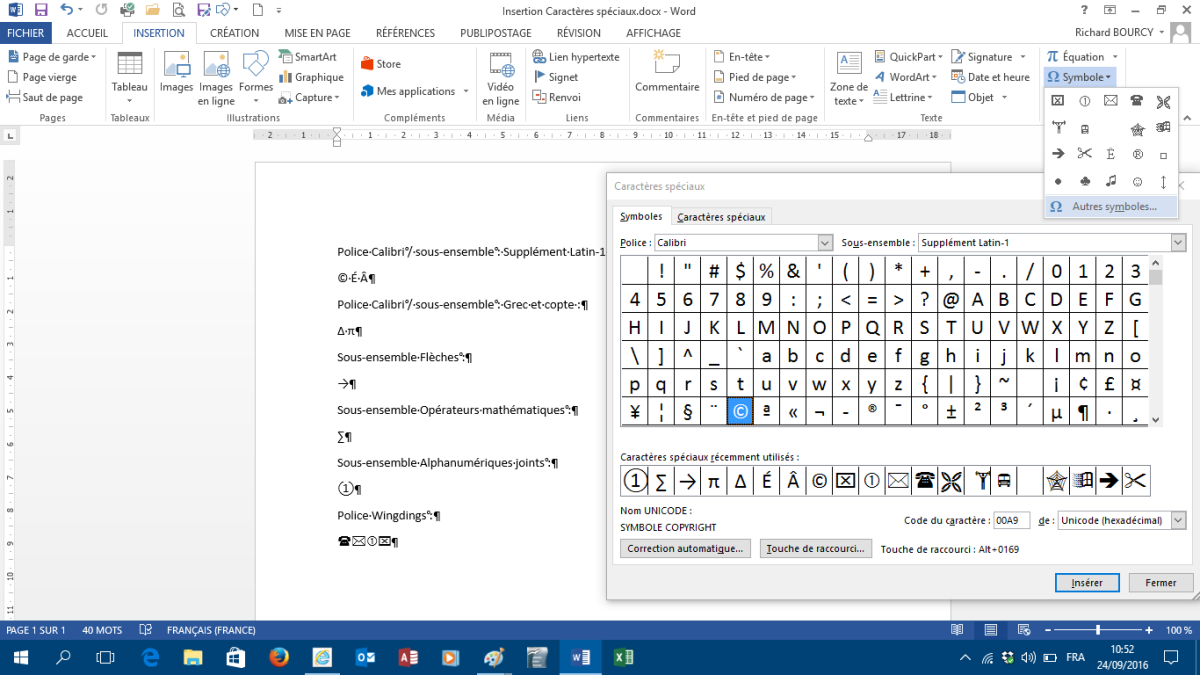Click the Insérer button
This screenshot has width=1200, height=675.
tap(1087, 582)
